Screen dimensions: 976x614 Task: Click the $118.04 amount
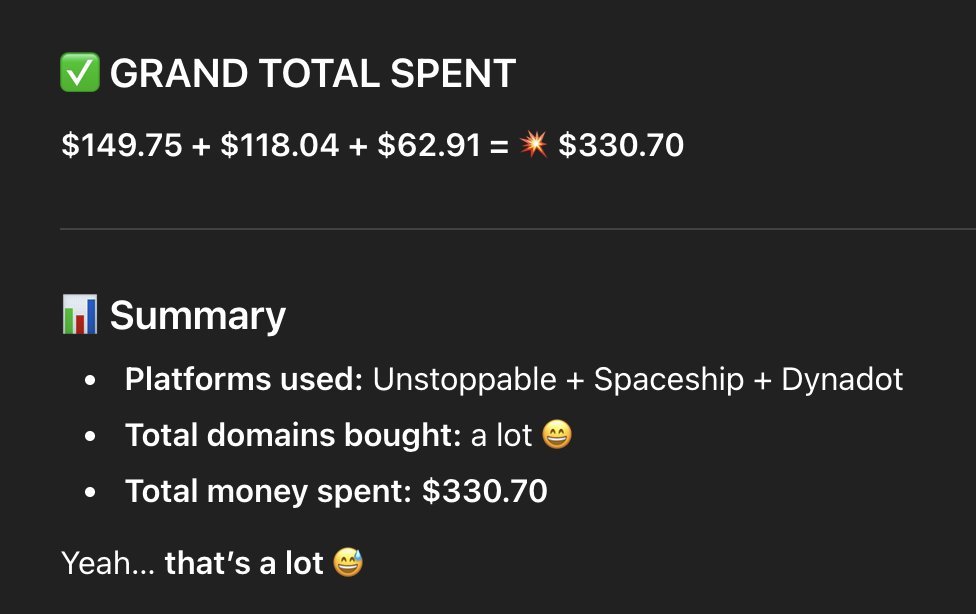[279, 145]
